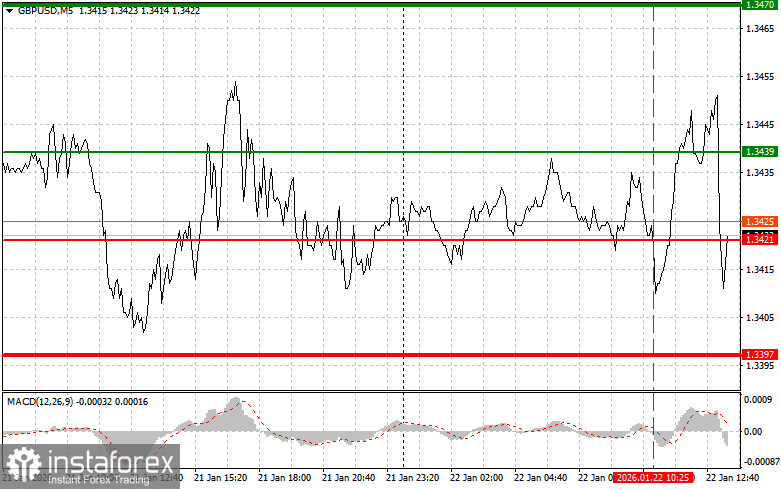
Task: Click the 21 Jan 18:00 time label
Action: coord(284,478)
